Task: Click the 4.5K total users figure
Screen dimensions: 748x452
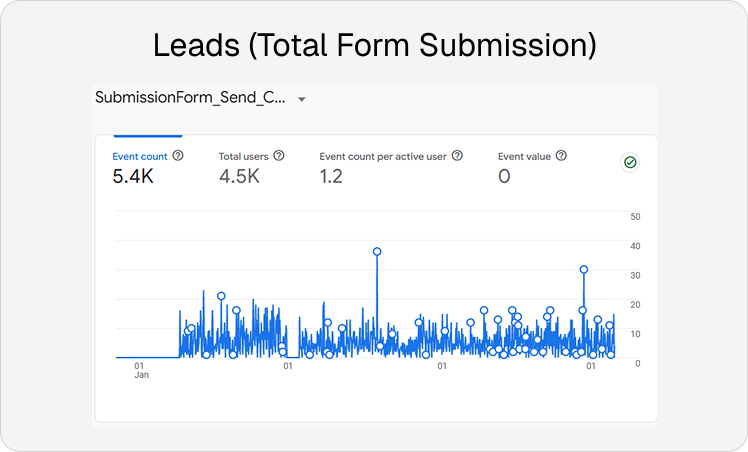Action: coord(240,177)
